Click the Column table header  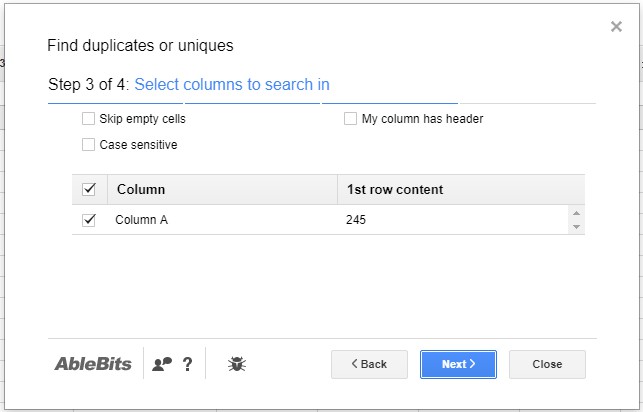(141, 189)
